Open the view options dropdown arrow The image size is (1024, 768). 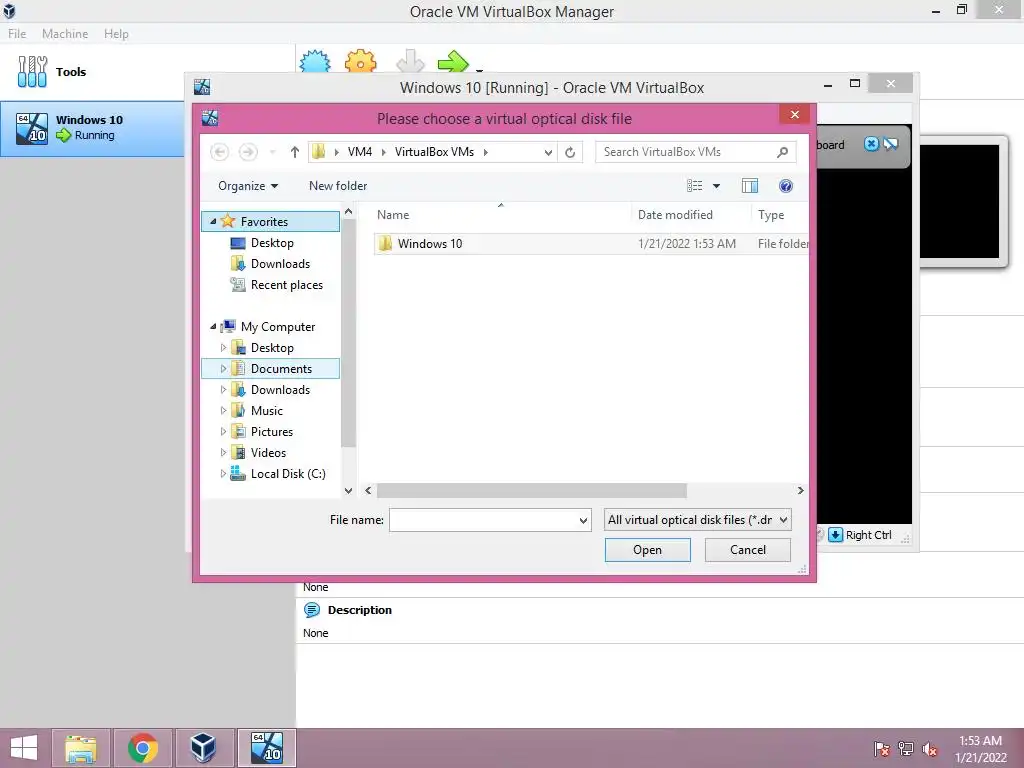pyautogui.click(x=716, y=186)
